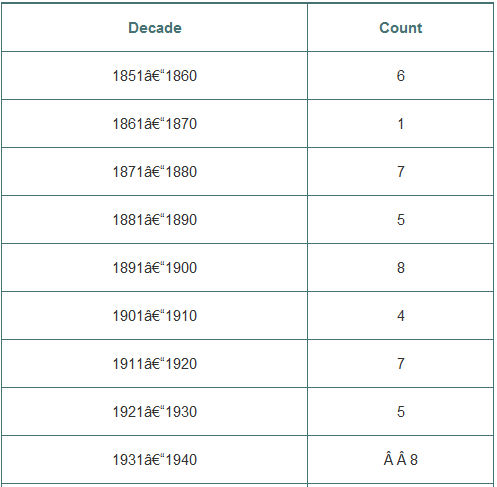Viewport: 497px width, 487px height.
Task: Click count 6 for 1851–1860
Action: [x=400, y=76]
